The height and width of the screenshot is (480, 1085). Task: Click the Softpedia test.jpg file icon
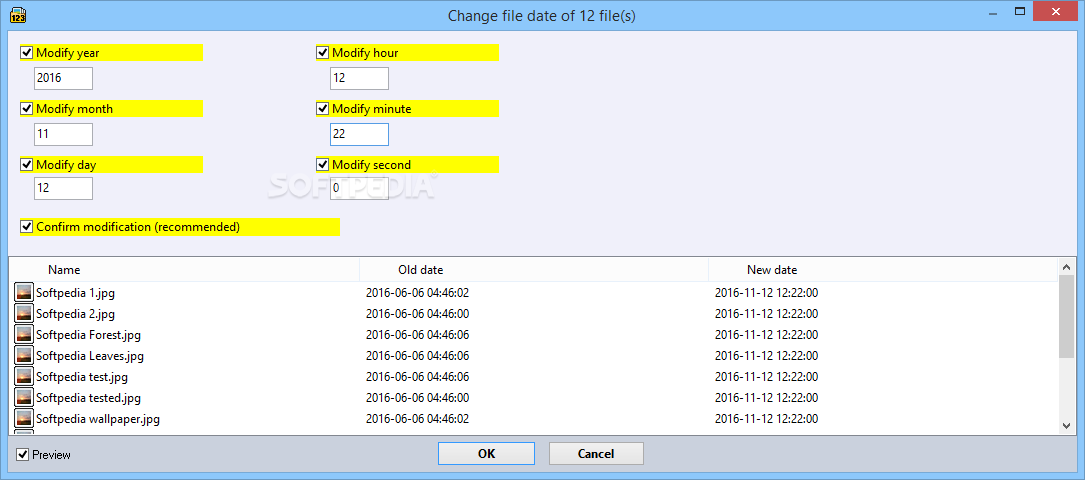pyautogui.click(x=24, y=377)
